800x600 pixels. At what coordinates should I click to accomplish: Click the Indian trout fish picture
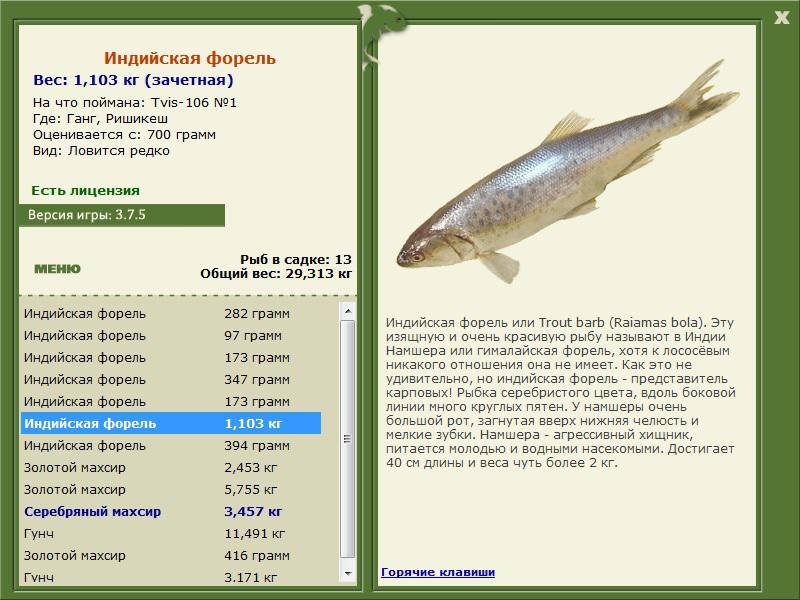[567, 172]
